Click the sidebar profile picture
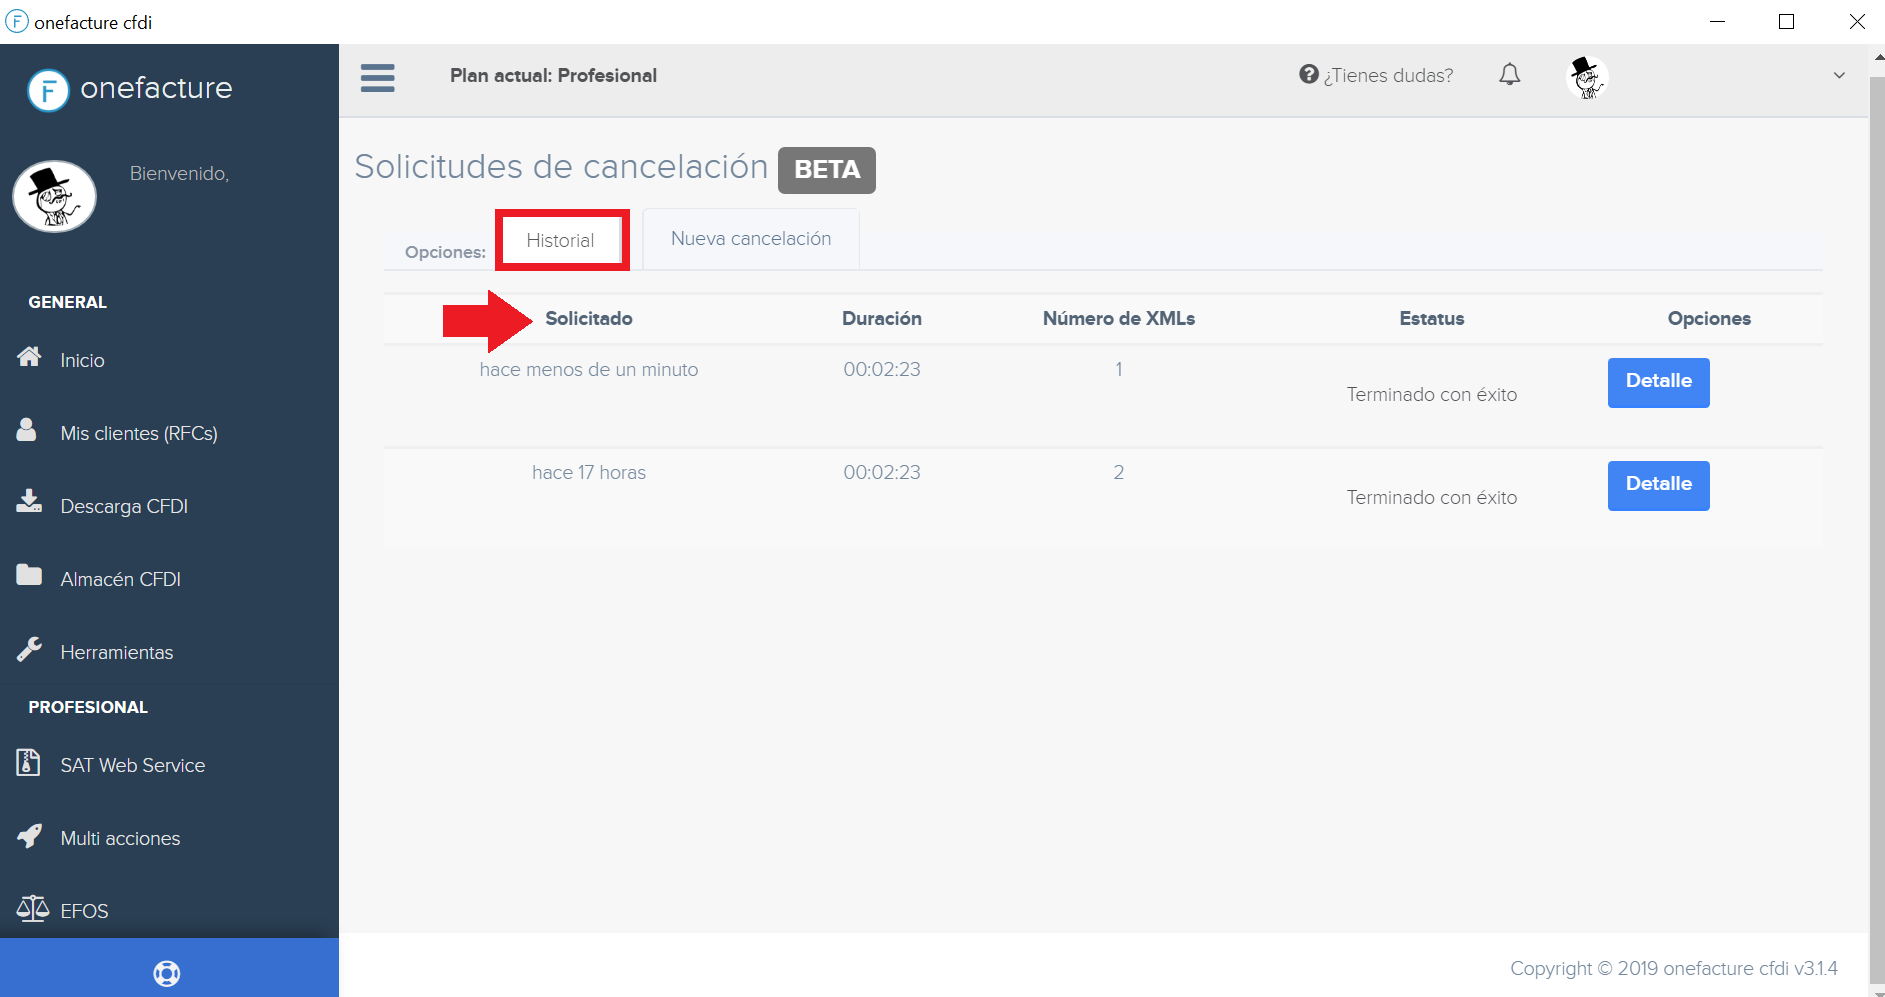Screen dimensions: 1885x997 tap(55, 197)
